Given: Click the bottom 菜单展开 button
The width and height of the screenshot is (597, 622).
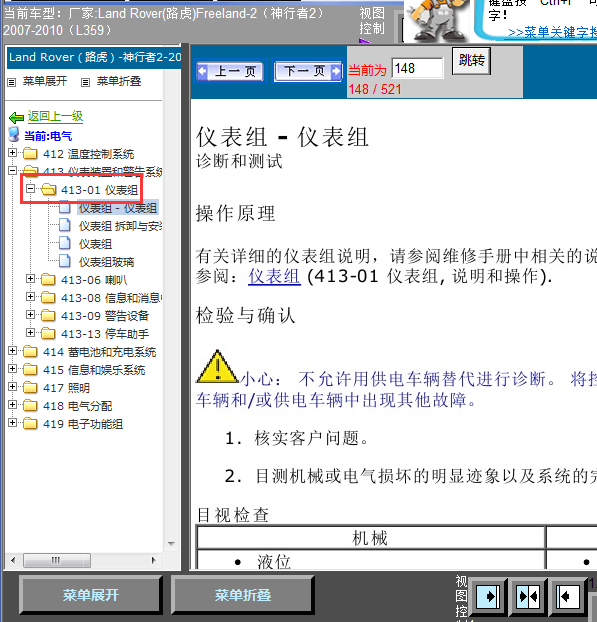Looking at the screenshot, I should [x=91, y=595].
